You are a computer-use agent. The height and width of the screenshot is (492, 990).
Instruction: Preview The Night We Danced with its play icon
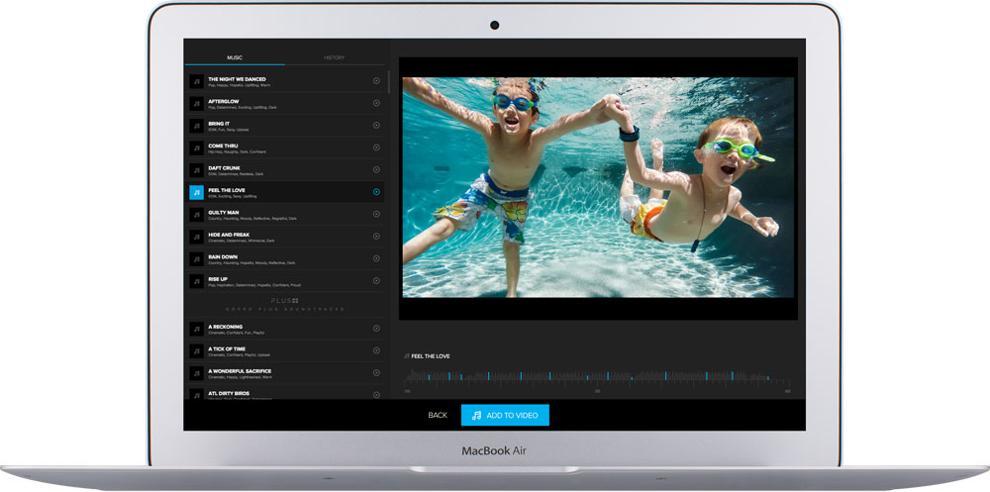376,81
